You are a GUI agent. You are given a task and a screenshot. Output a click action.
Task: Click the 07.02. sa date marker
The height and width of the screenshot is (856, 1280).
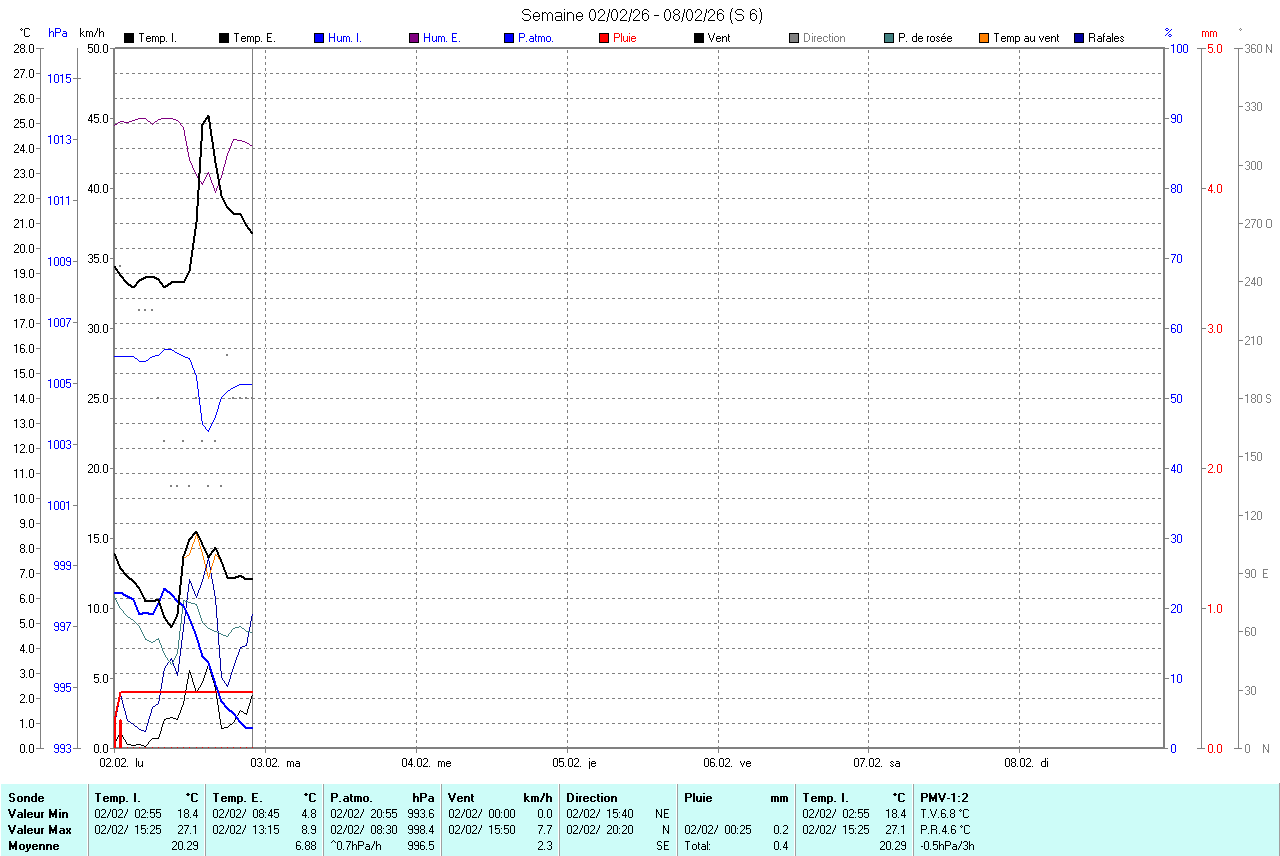tap(878, 763)
